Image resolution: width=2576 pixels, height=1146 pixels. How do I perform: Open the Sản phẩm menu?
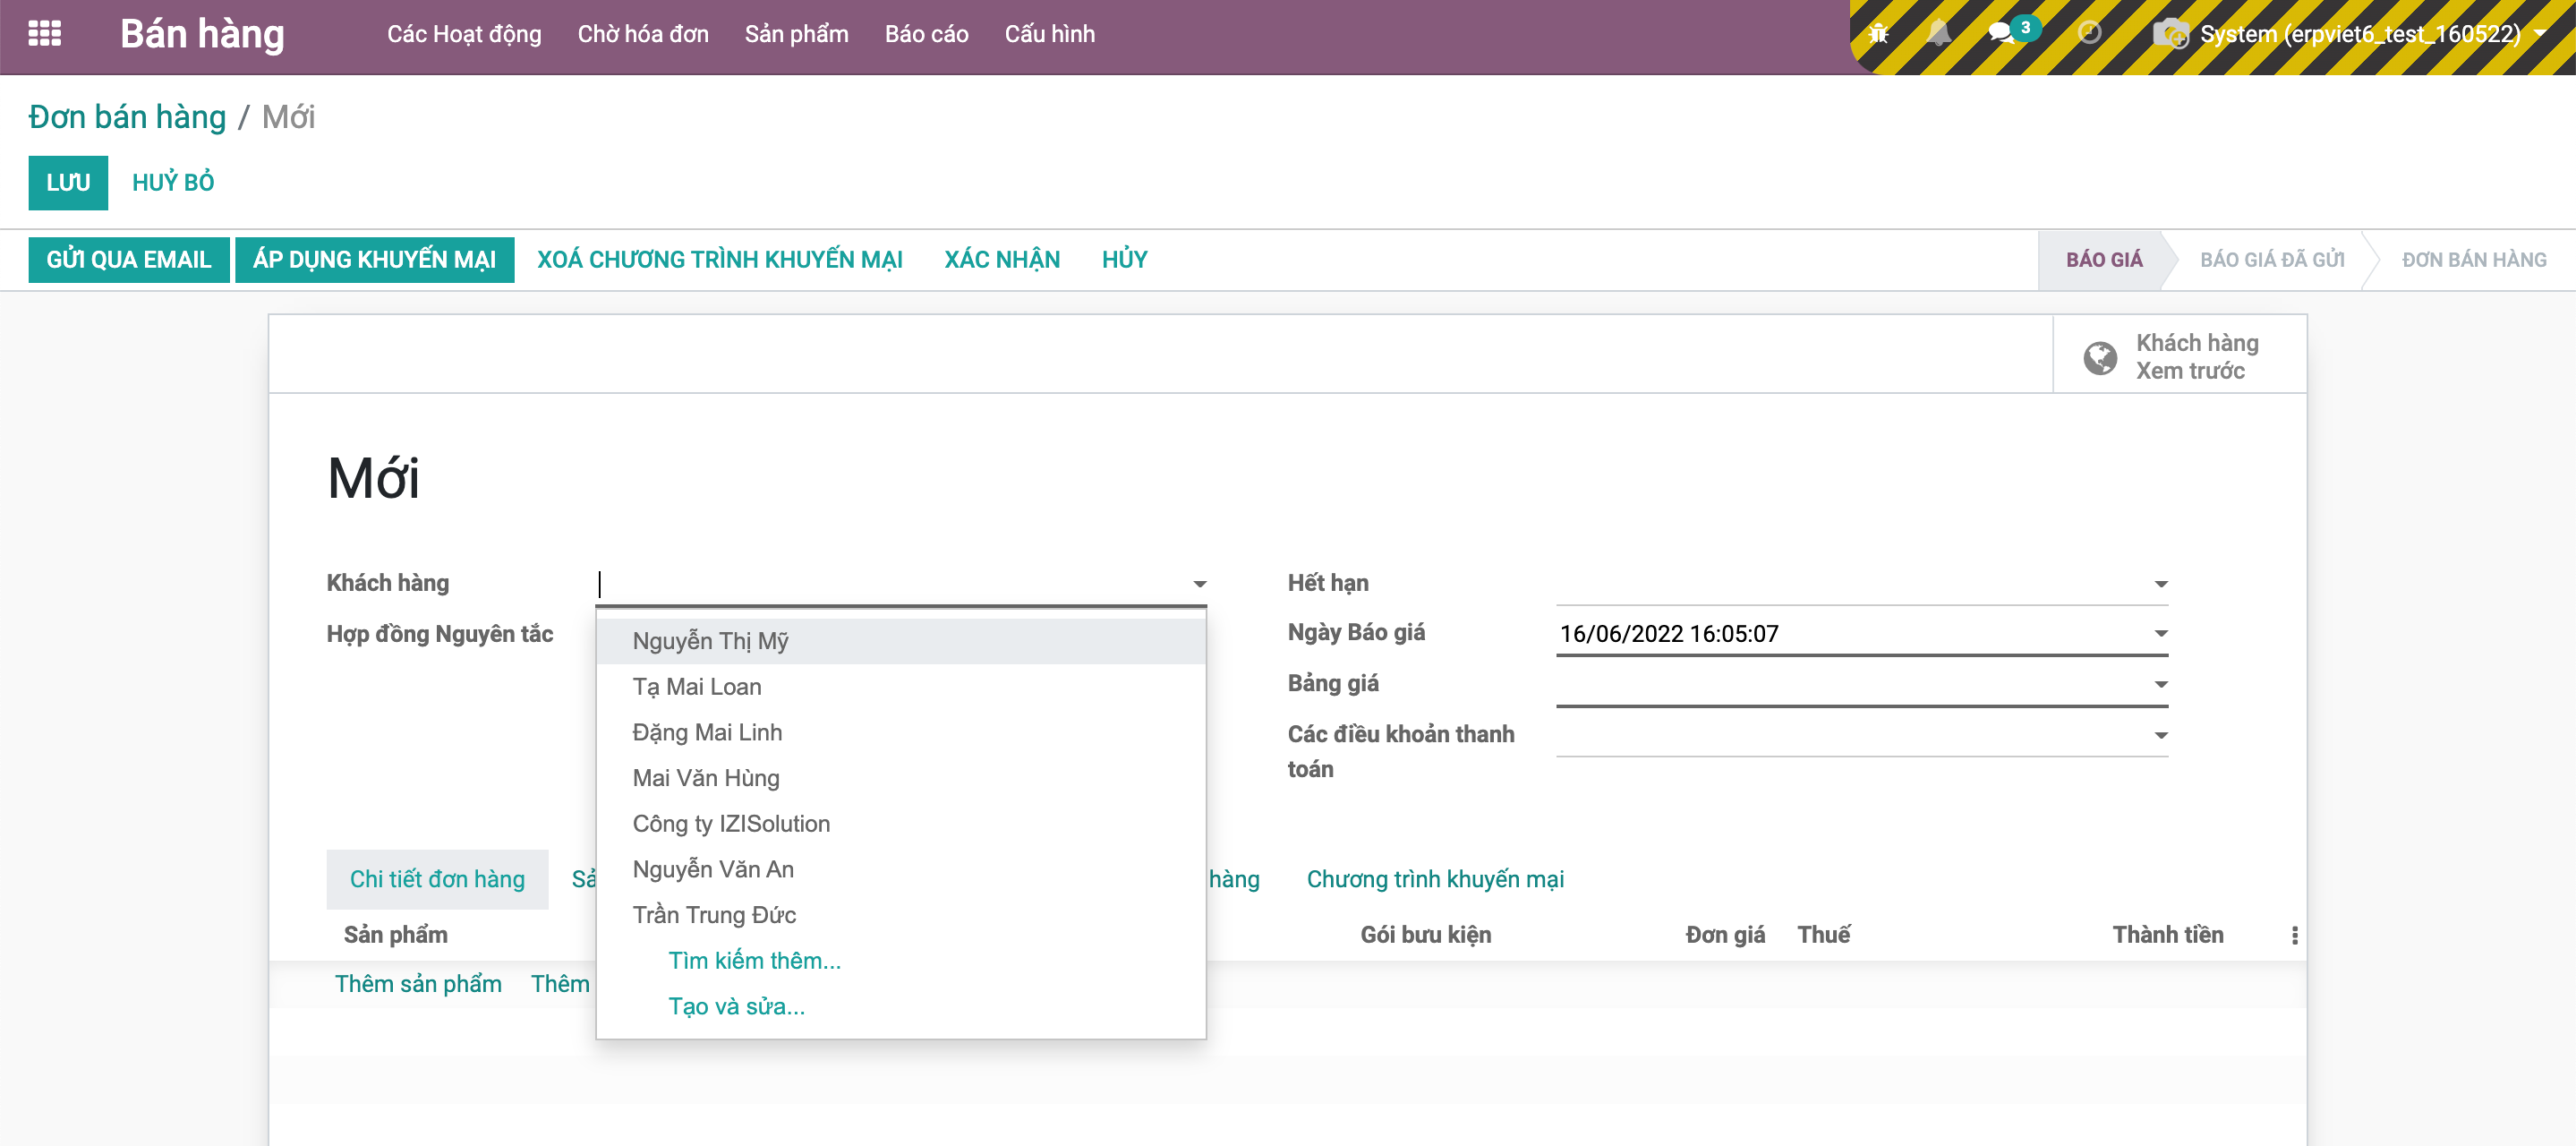tap(796, 34)
